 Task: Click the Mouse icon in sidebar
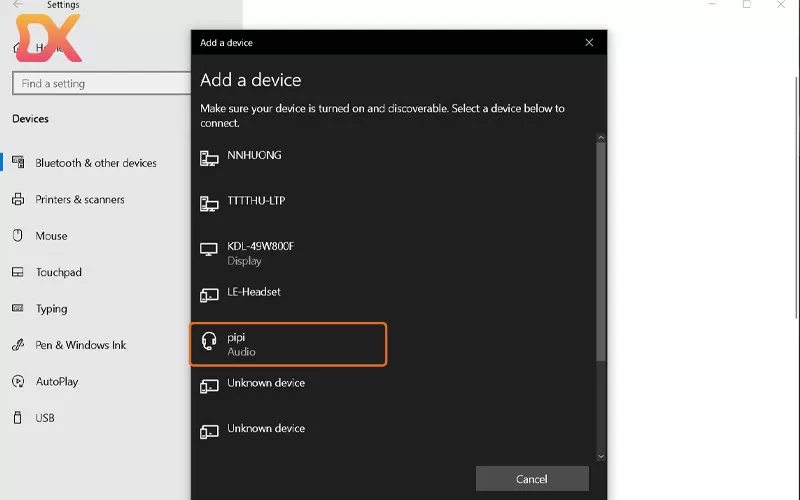[x=17, y=236]
